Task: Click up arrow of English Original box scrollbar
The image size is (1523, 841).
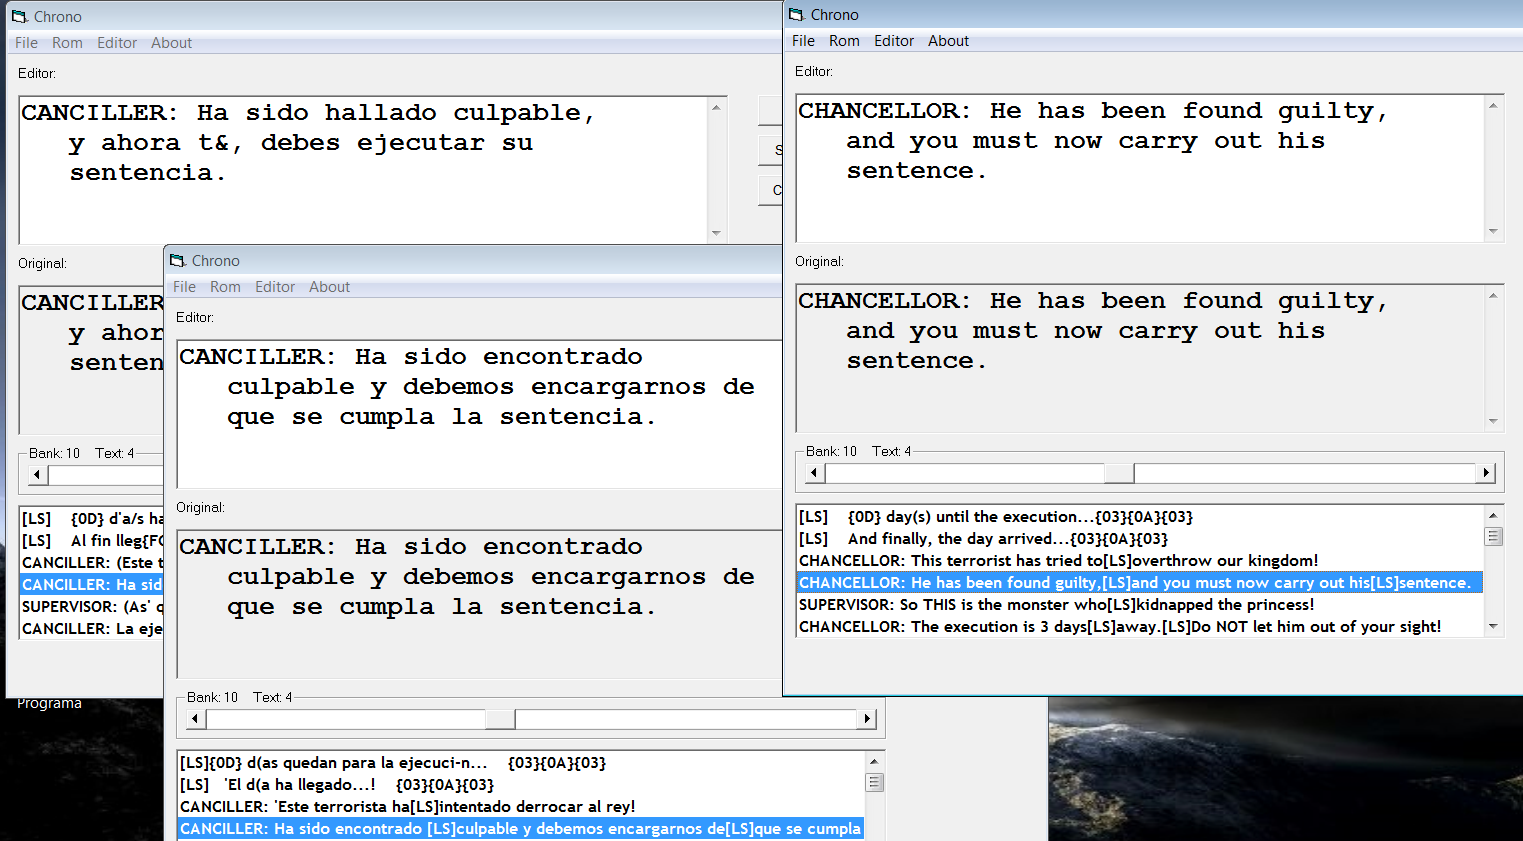Action: pos(1493,295)
